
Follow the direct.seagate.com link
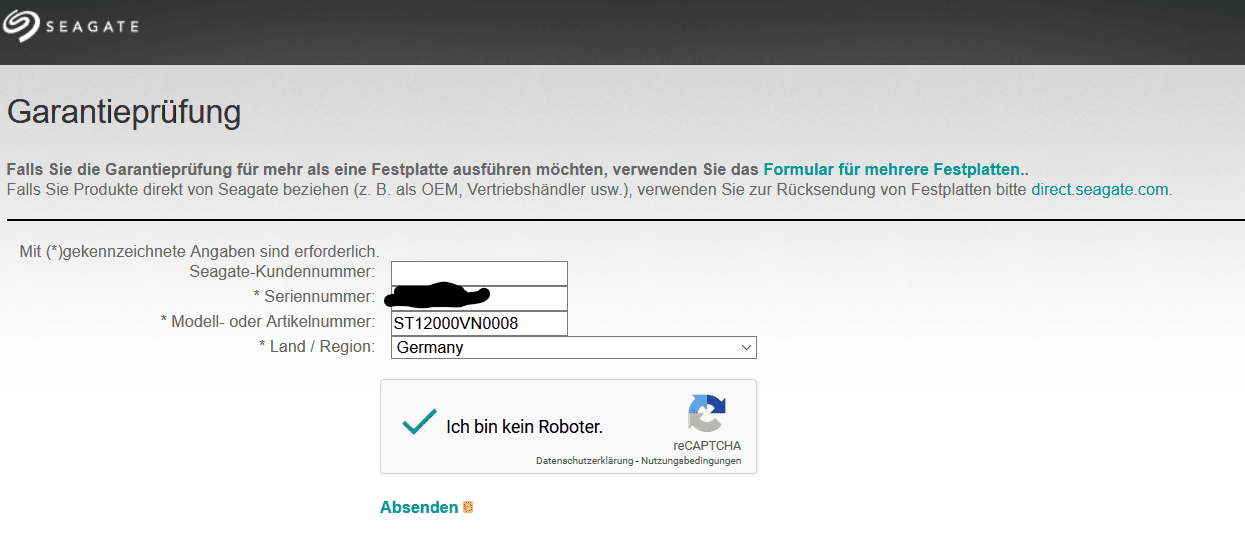click(1099, 189)
